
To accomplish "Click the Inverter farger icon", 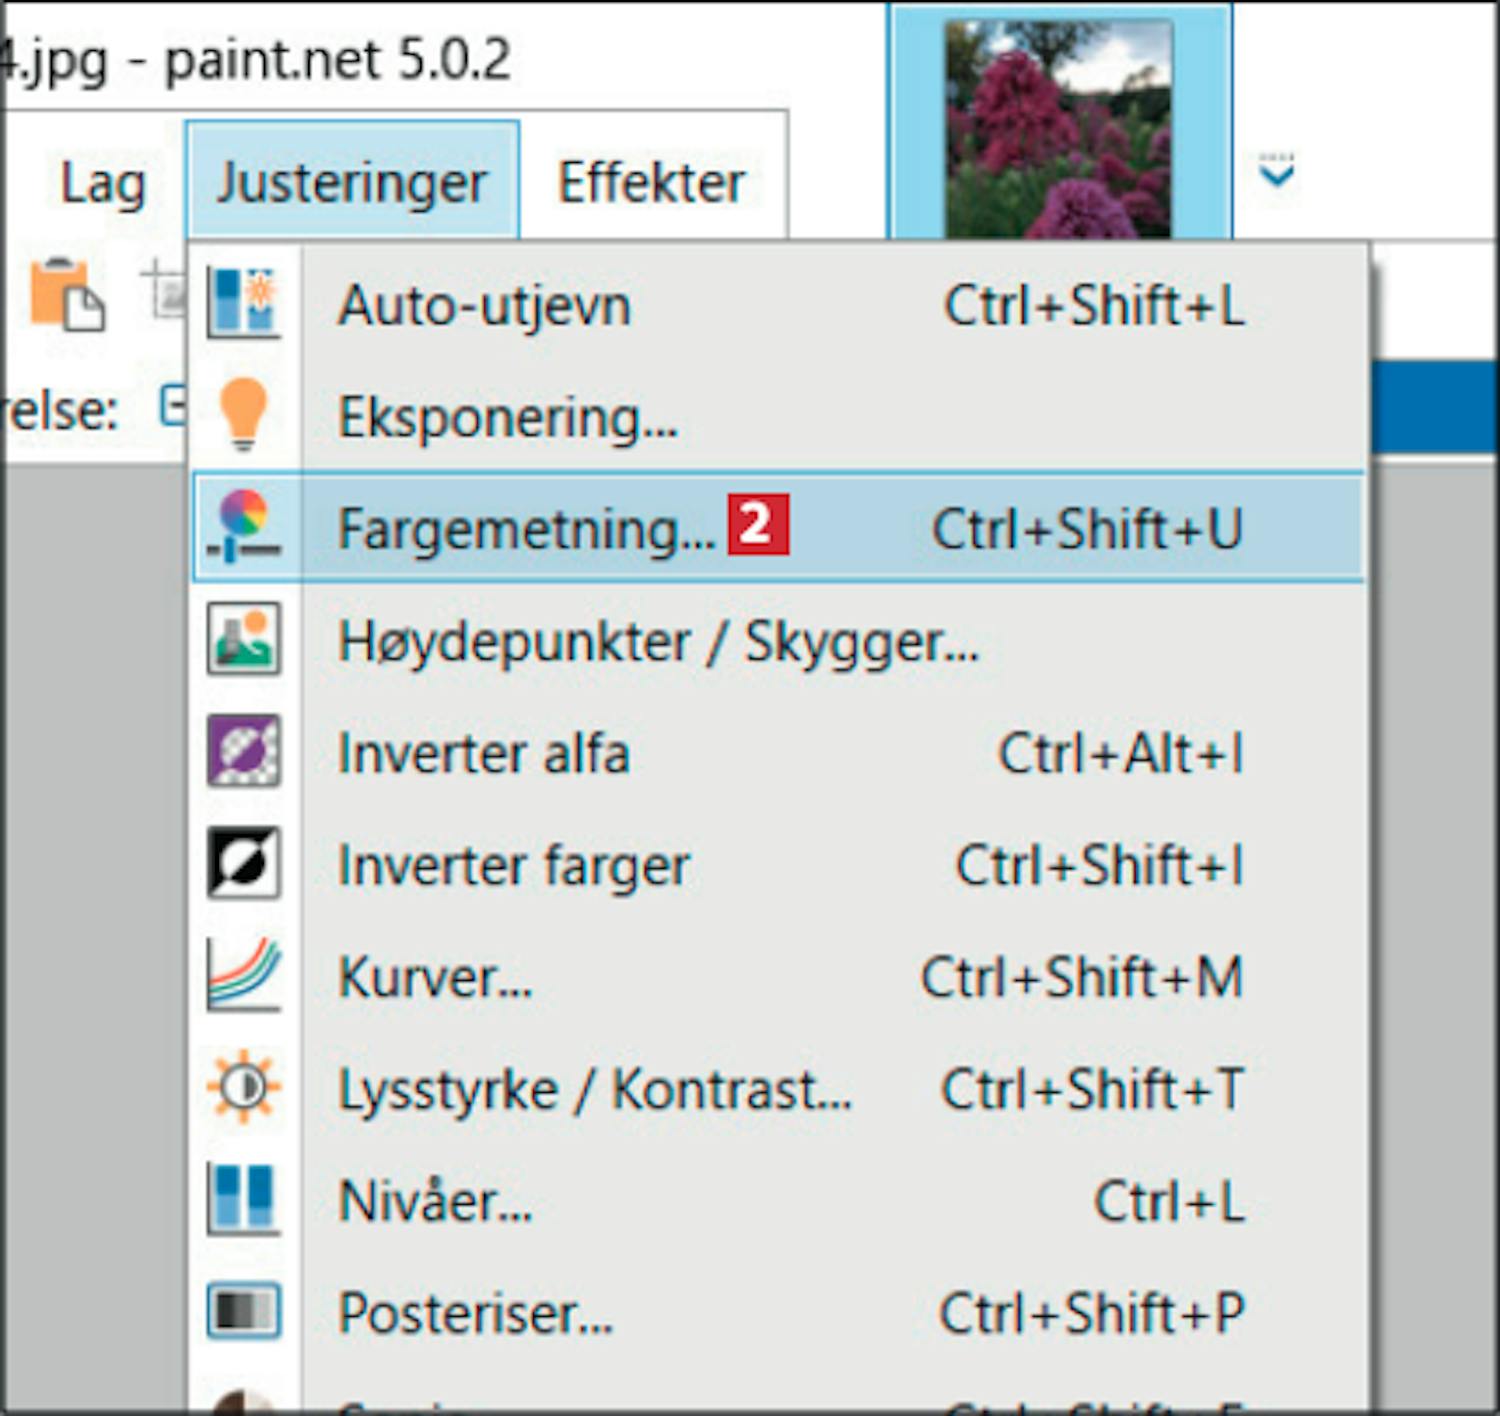I will click(x=243, y=863).
